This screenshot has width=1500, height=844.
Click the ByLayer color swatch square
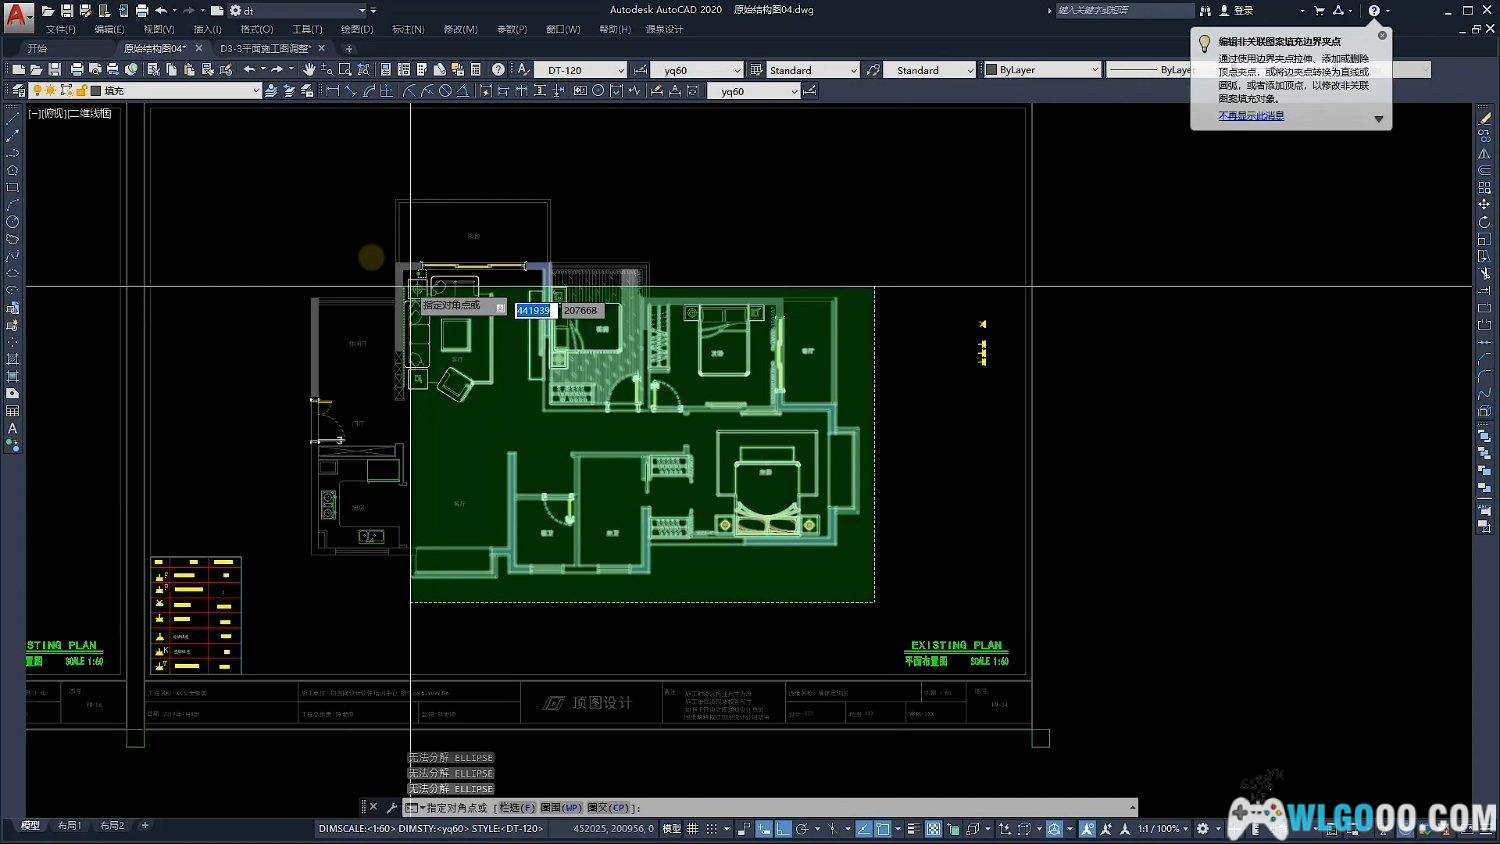tap(991, 70)
